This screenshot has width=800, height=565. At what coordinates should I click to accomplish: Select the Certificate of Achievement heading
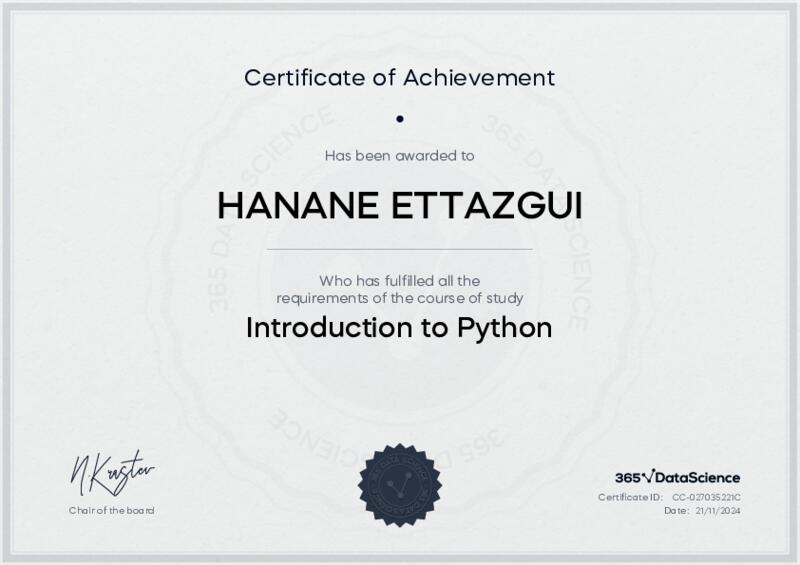(x=399, y=76)
